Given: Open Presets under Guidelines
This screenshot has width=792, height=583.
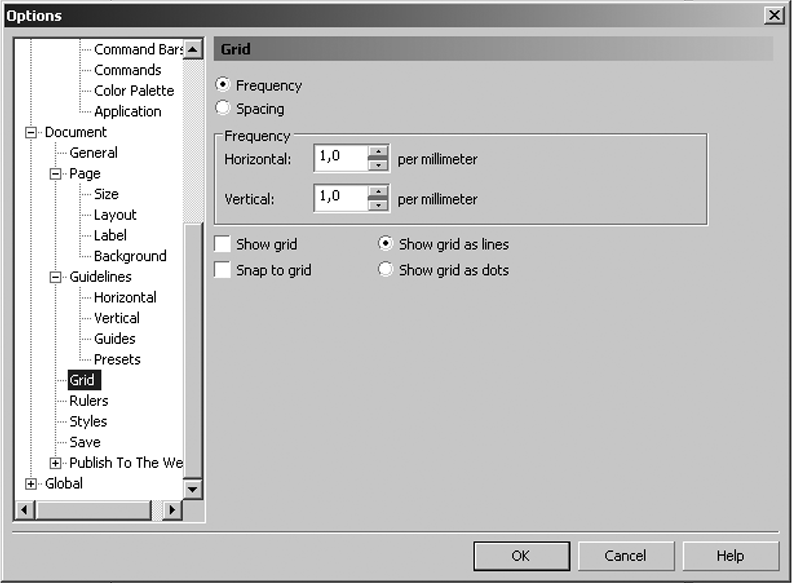Looking at the screenshot, I should (x=117, y=360).
